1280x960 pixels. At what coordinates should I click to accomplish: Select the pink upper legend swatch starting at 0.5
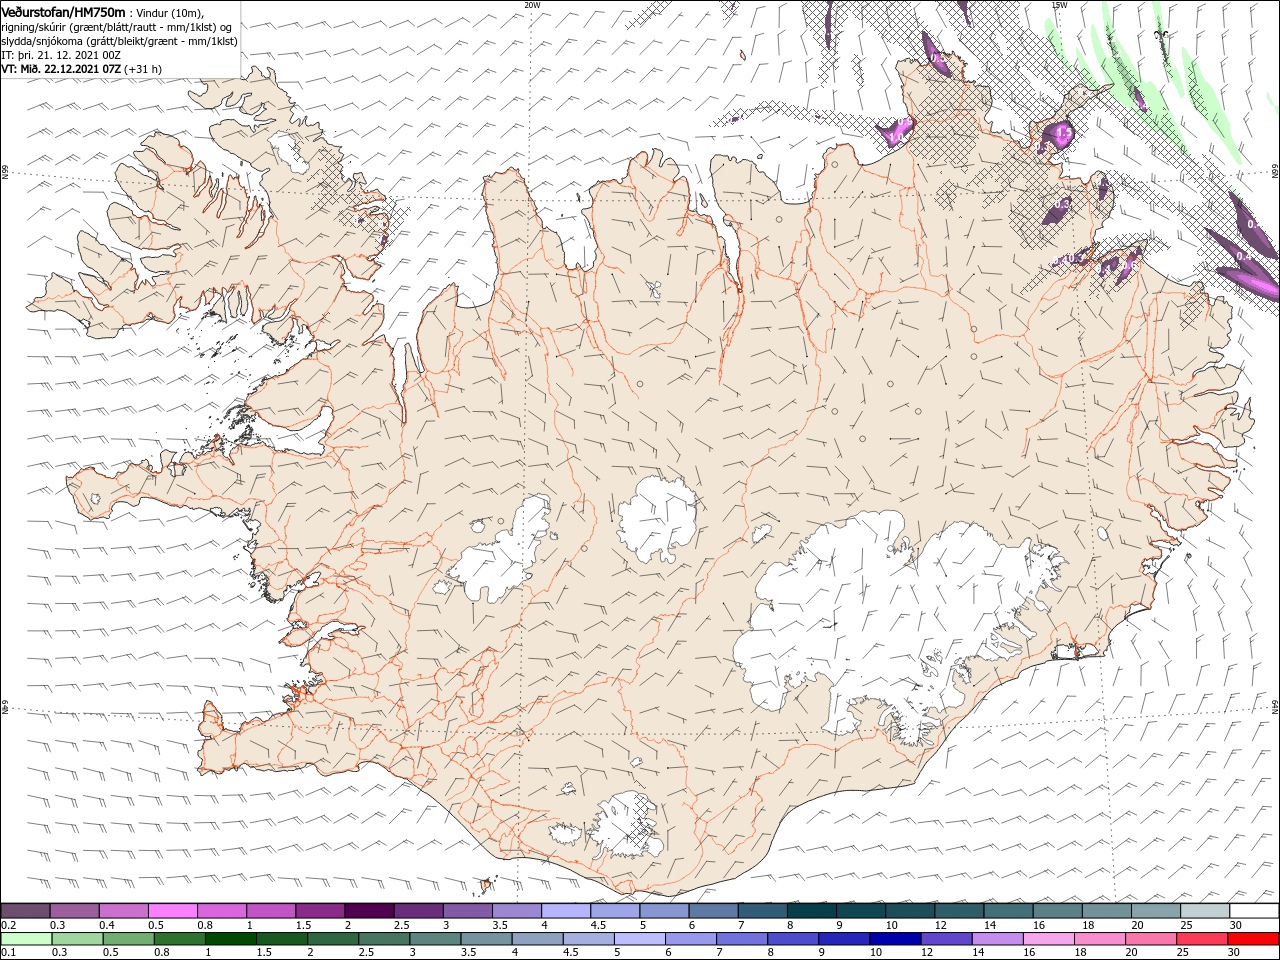[173, 911]
